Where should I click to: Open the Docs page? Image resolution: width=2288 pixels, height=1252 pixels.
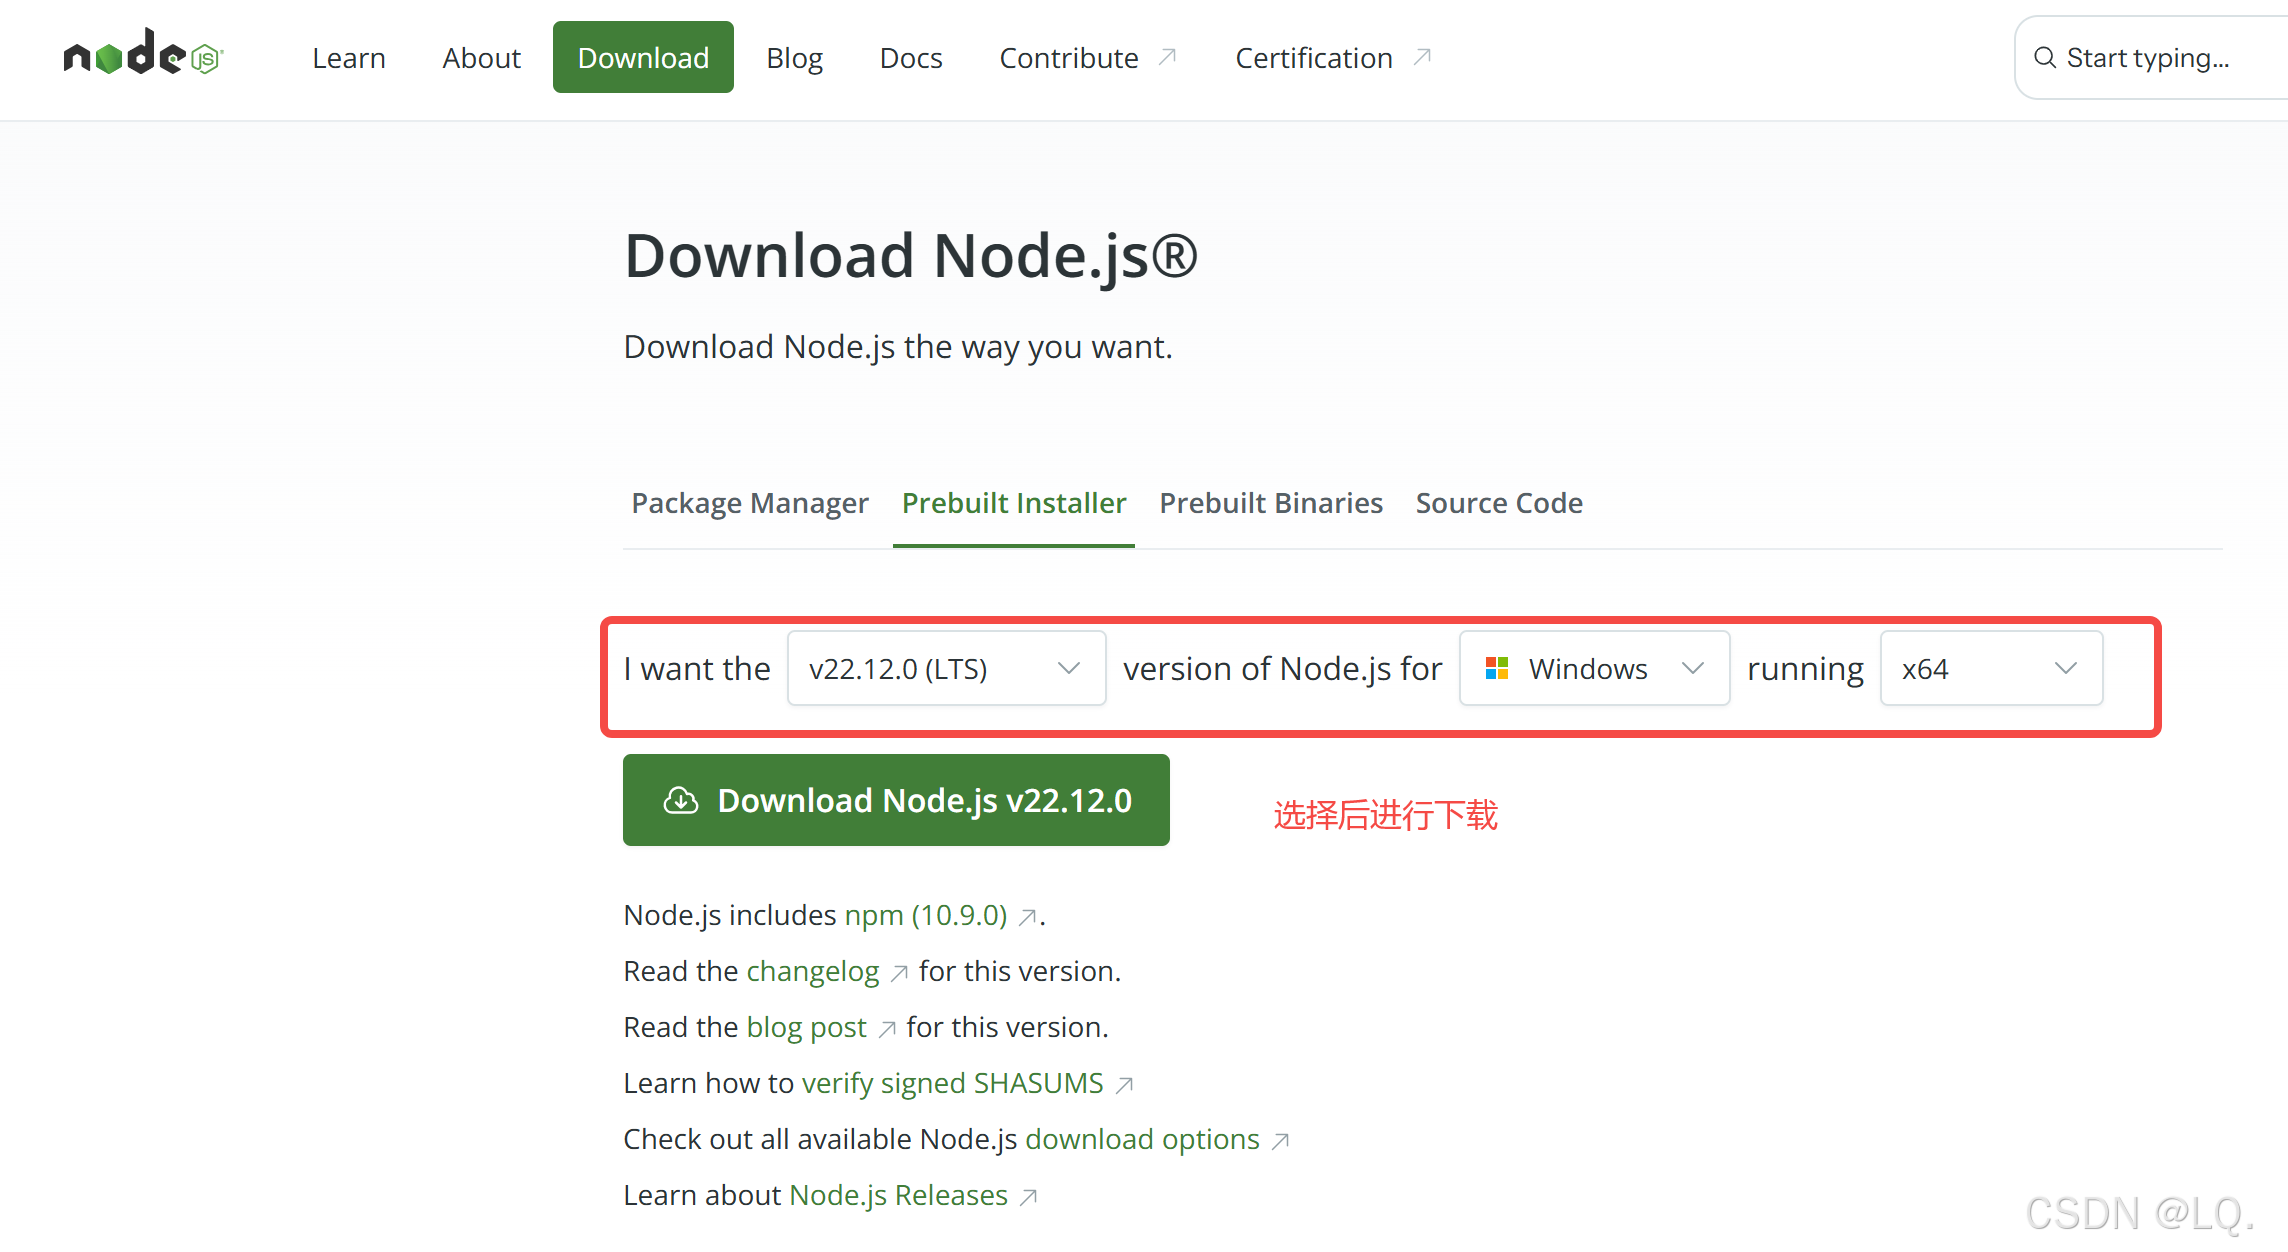coord(911,58)
